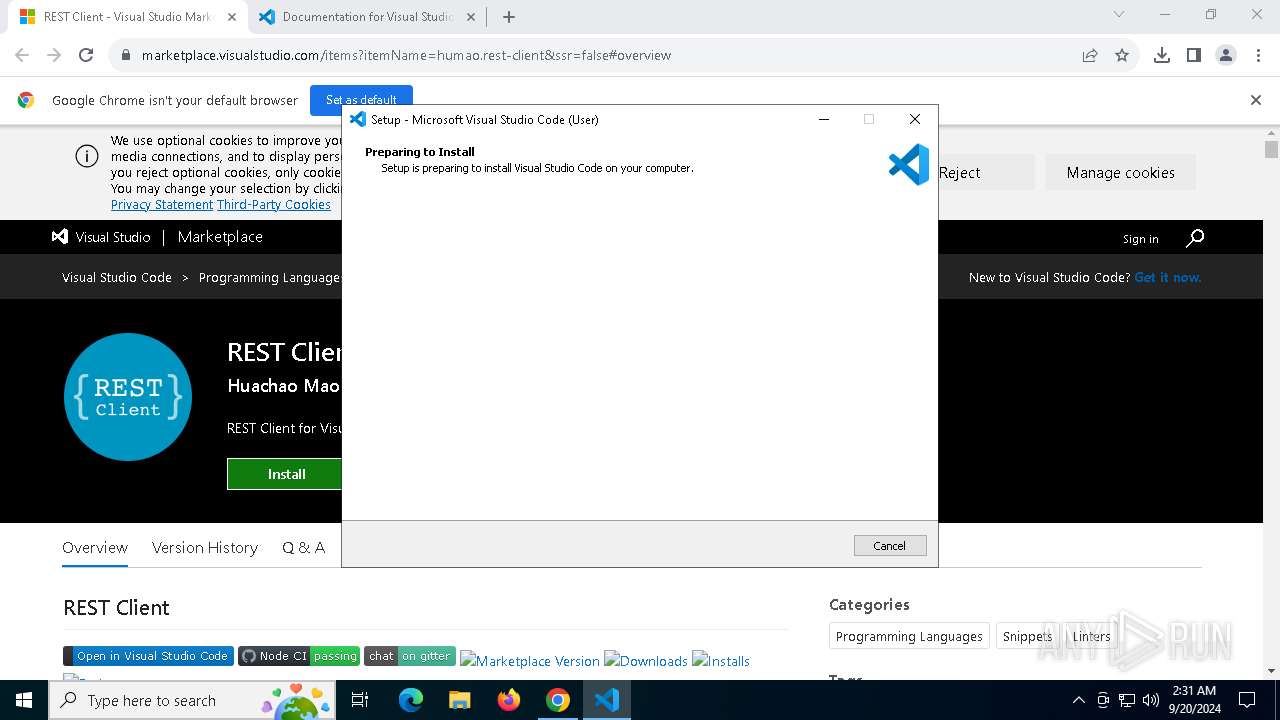1280x720 pixels.
Task: Click Visual Studio Code breadcrumb
Action: pos(117,277)
